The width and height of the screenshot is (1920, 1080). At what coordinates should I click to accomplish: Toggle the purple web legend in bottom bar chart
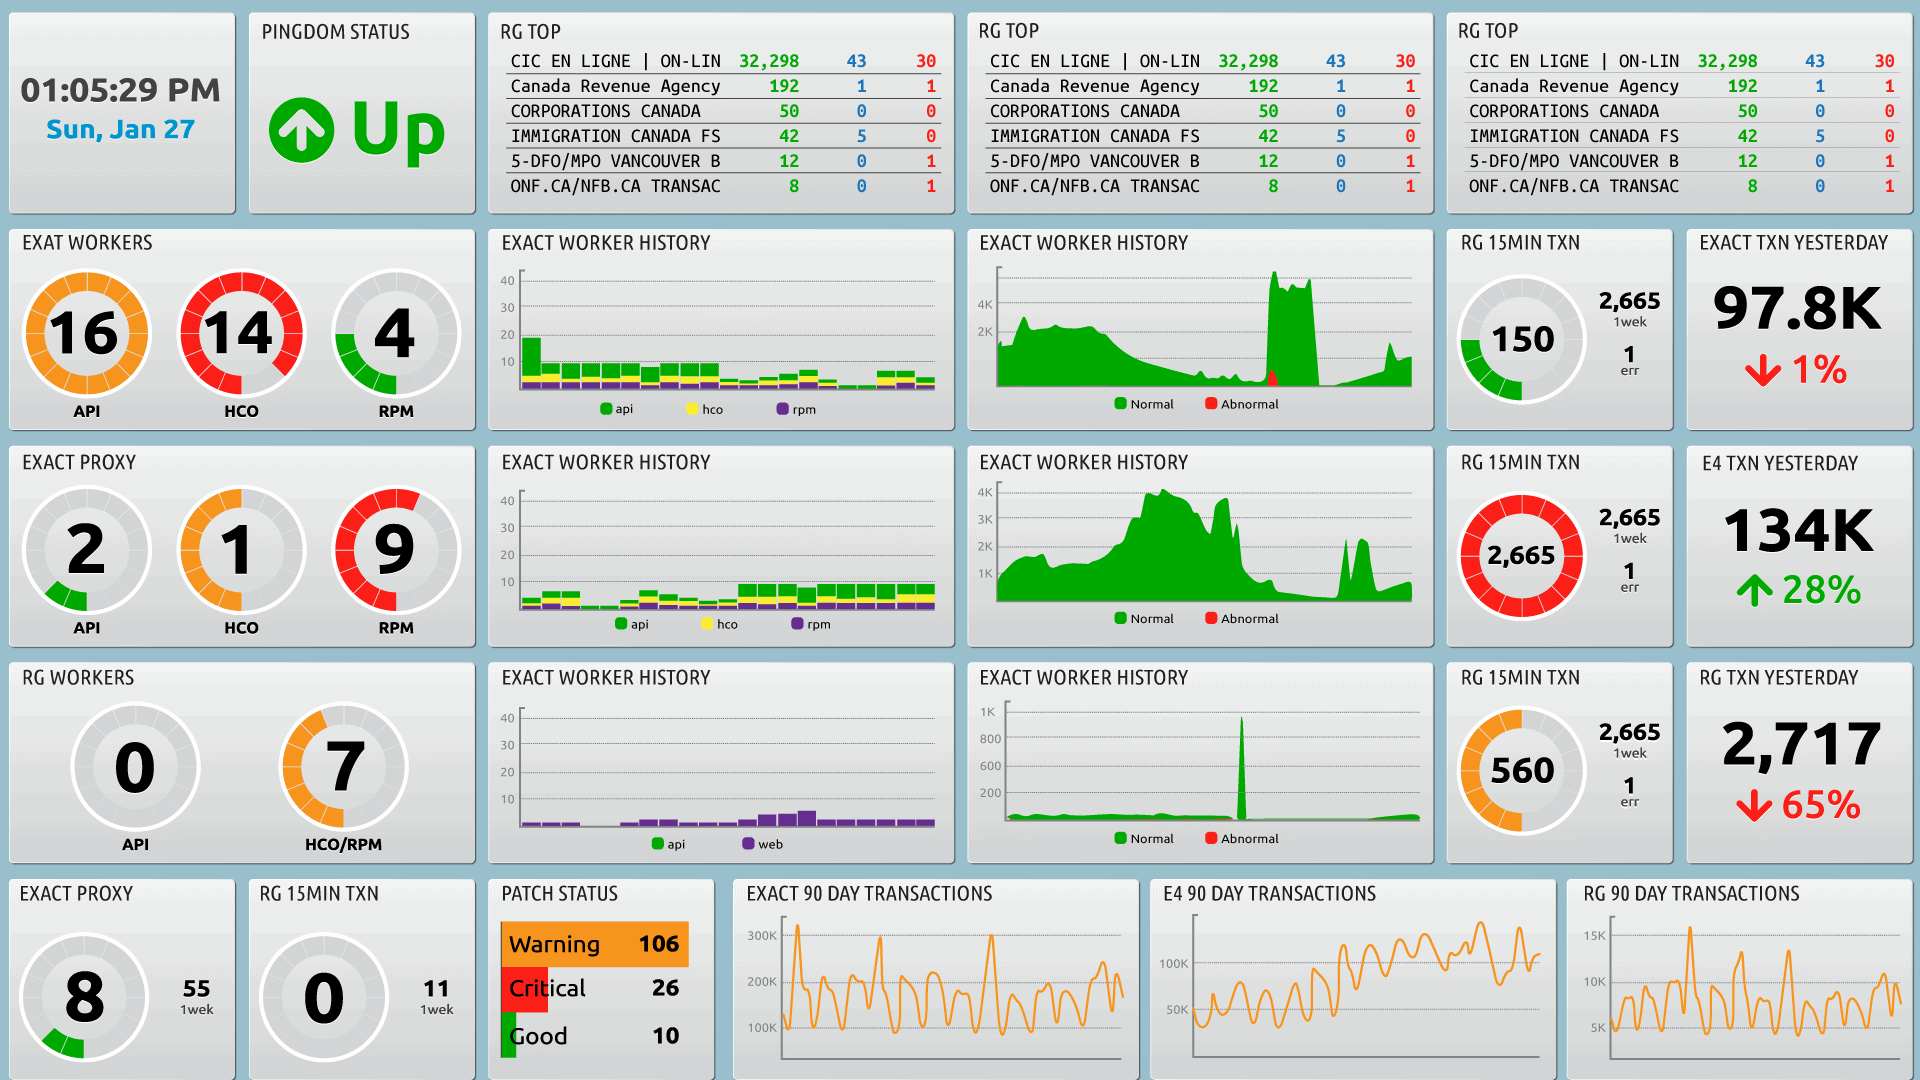click(762, 844)
